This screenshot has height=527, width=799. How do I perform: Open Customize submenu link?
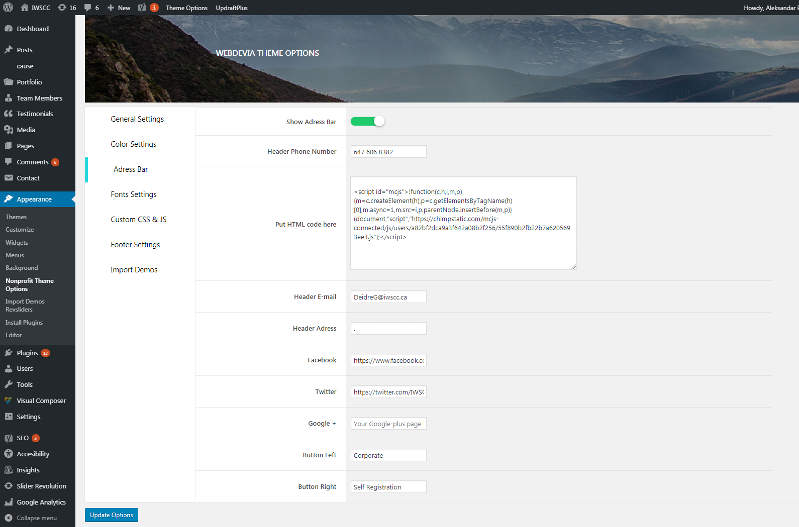point(19,230)
